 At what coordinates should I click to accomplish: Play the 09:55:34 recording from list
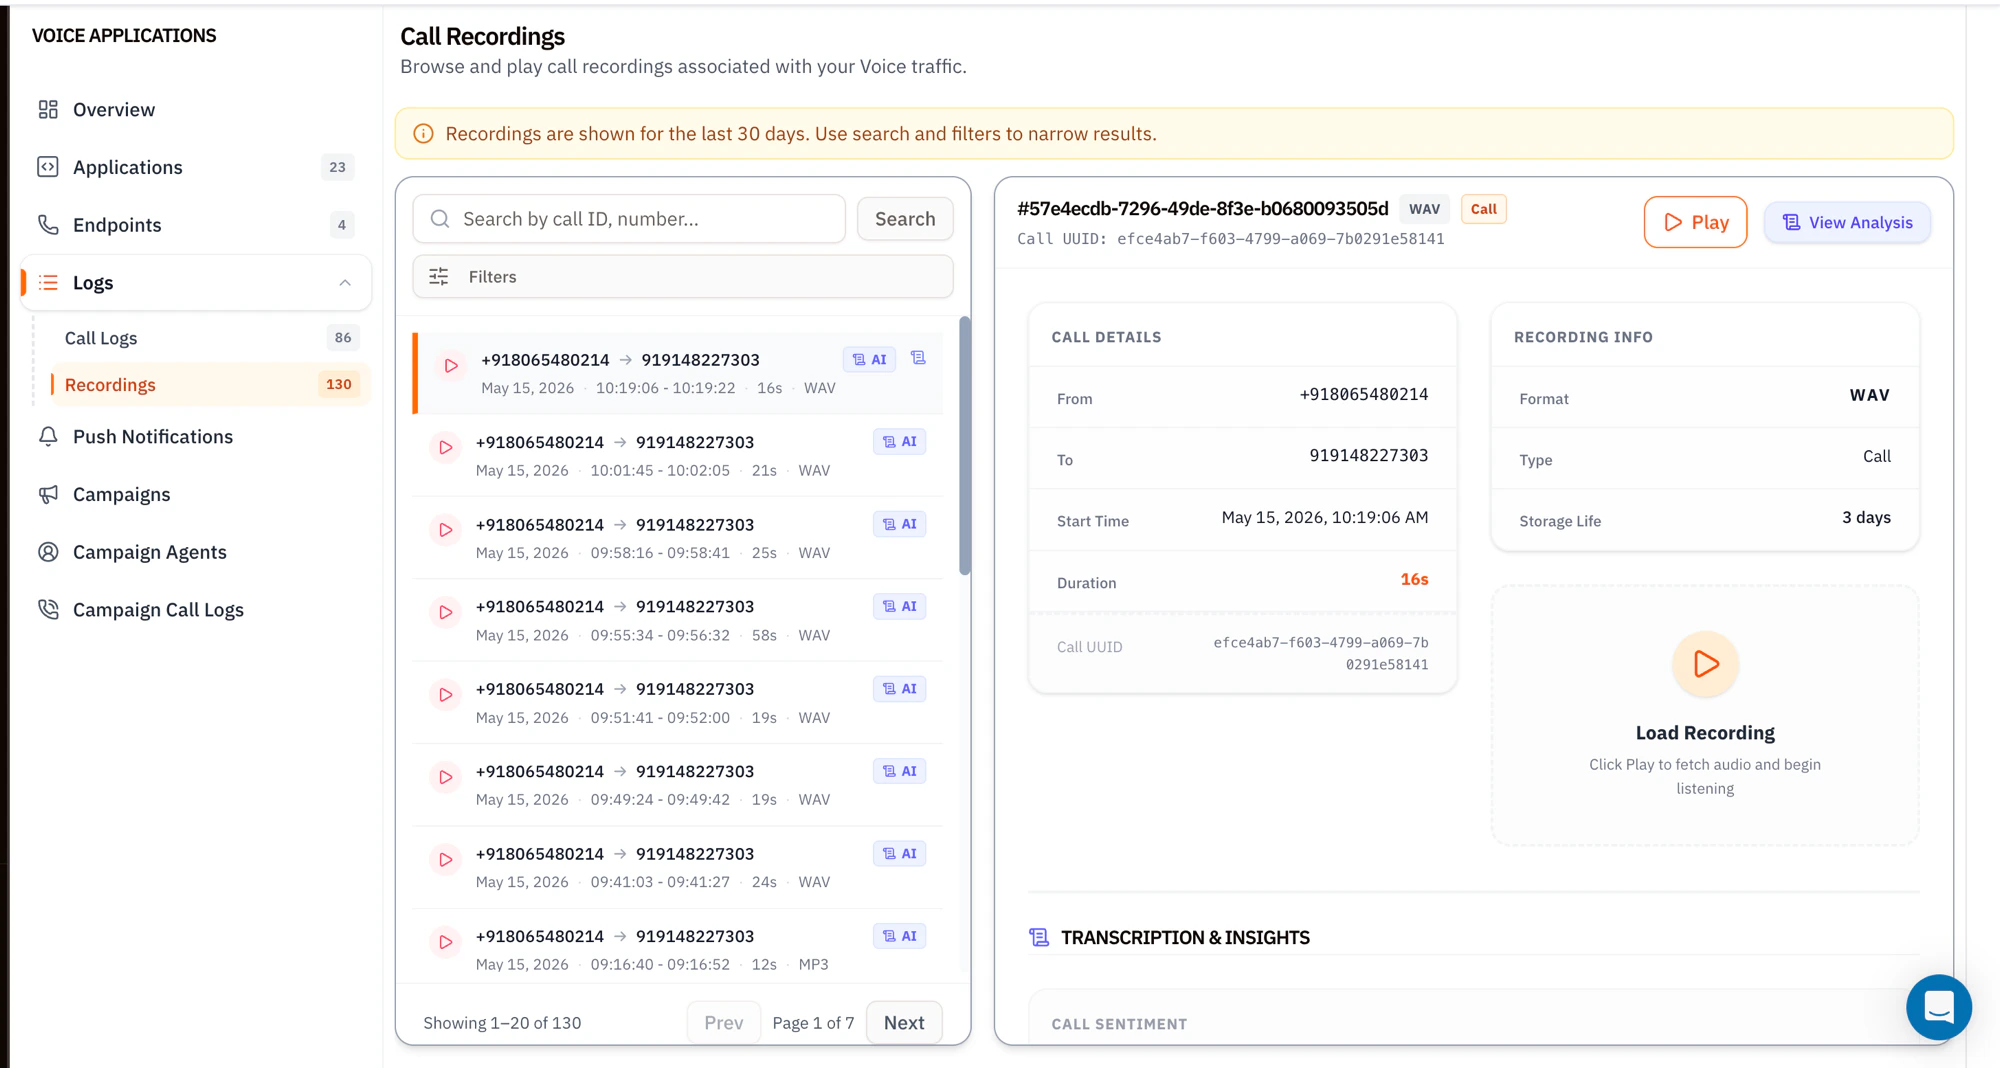click(446, 612)
